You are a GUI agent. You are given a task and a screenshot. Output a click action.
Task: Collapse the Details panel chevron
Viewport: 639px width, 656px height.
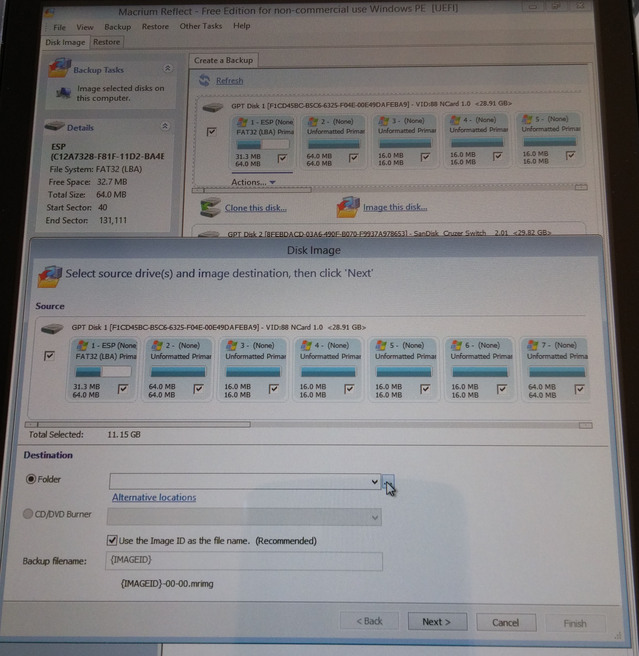pos(165,126)
